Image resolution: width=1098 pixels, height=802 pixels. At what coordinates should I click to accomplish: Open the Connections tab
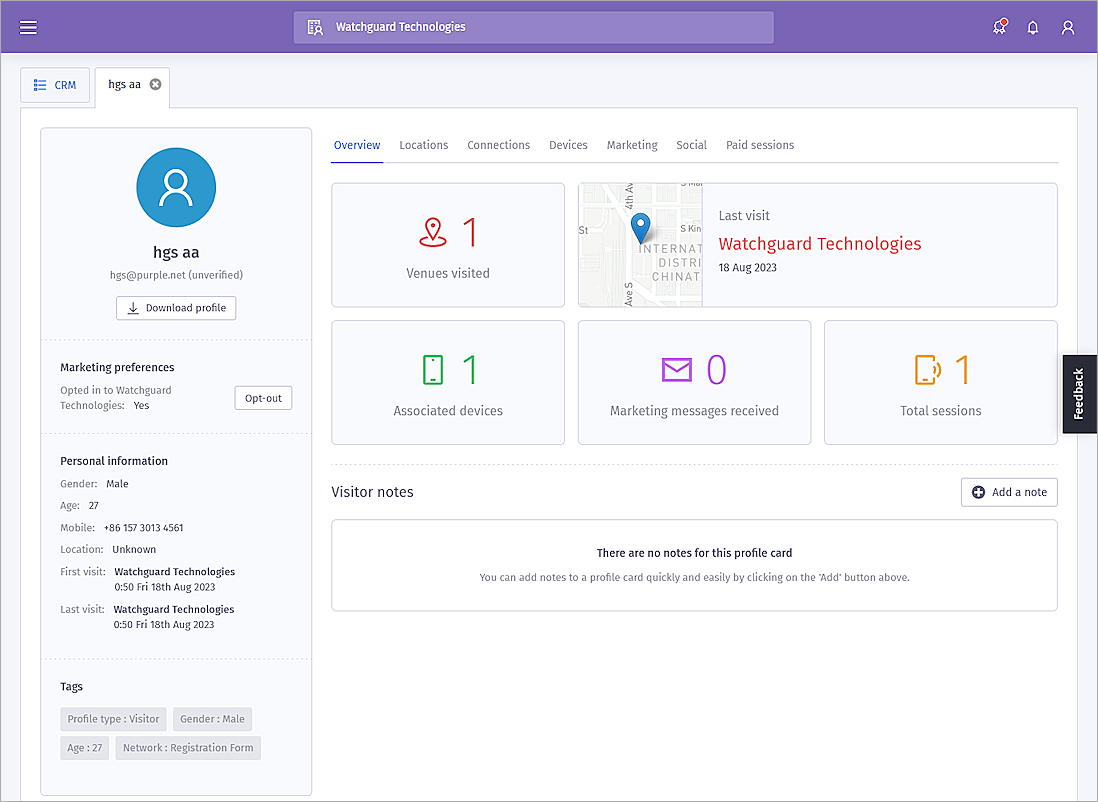click(x=498, y=145)
